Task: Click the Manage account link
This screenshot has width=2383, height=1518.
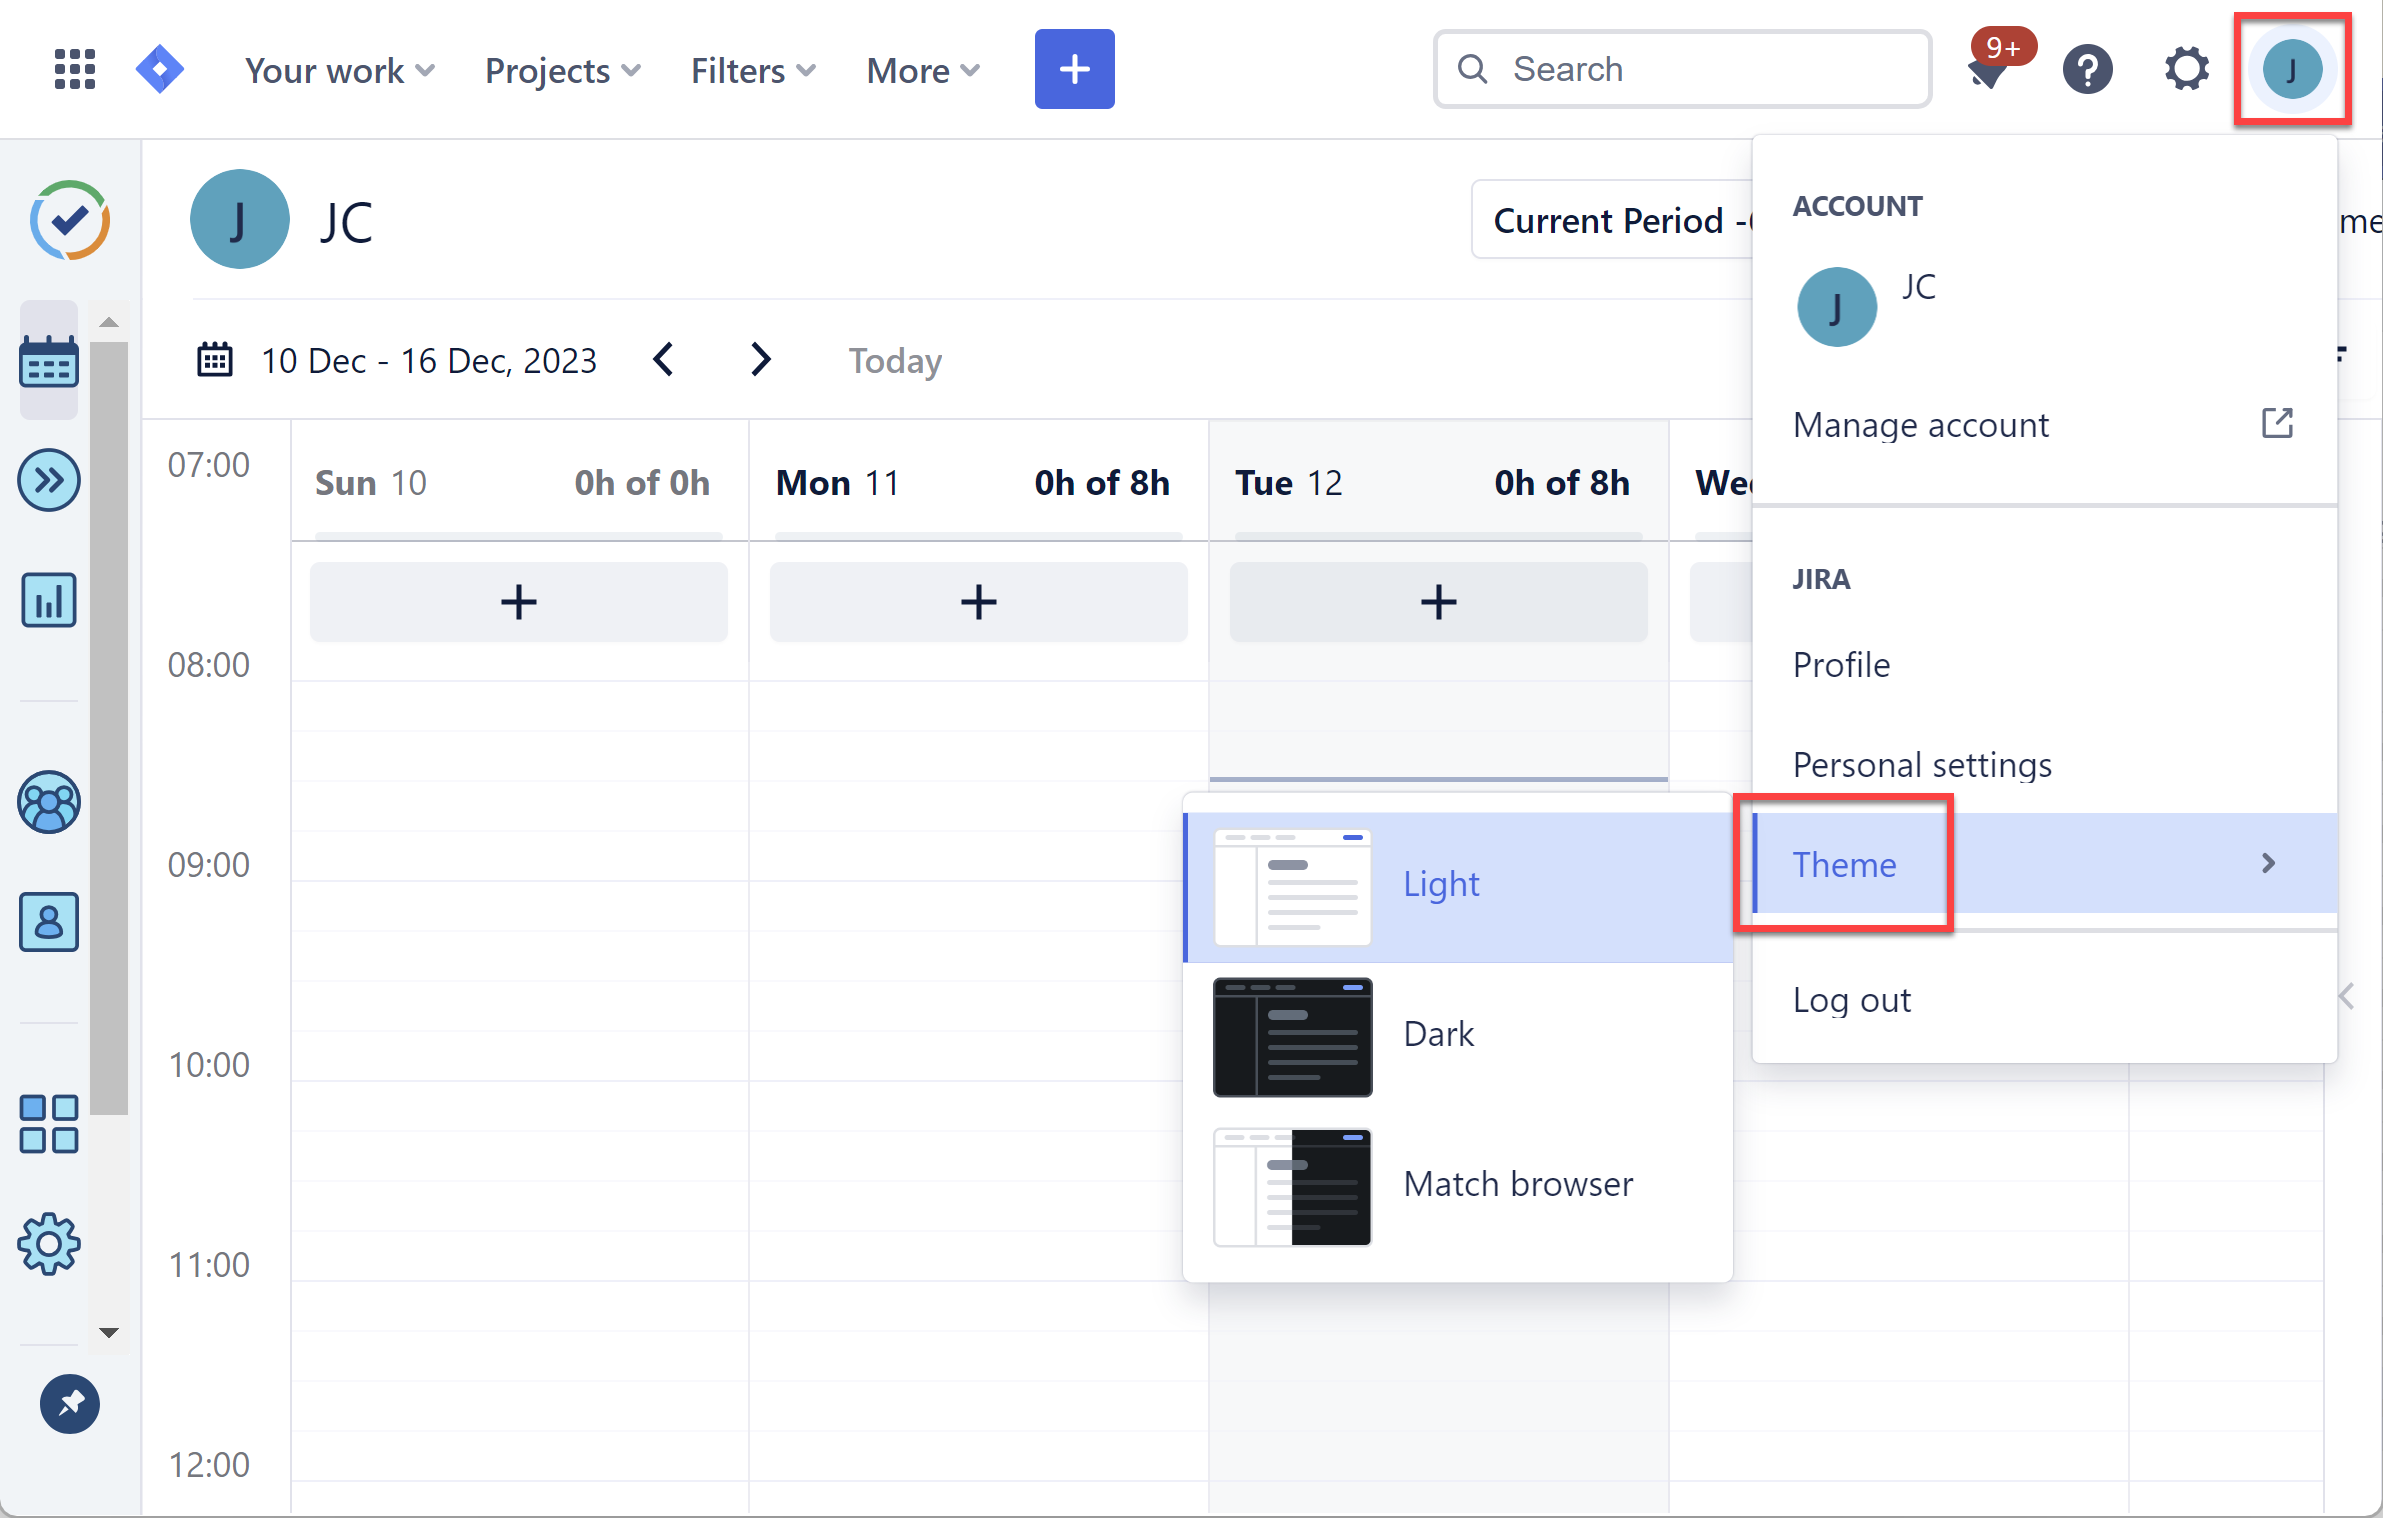Action: tap(1921, 424)
